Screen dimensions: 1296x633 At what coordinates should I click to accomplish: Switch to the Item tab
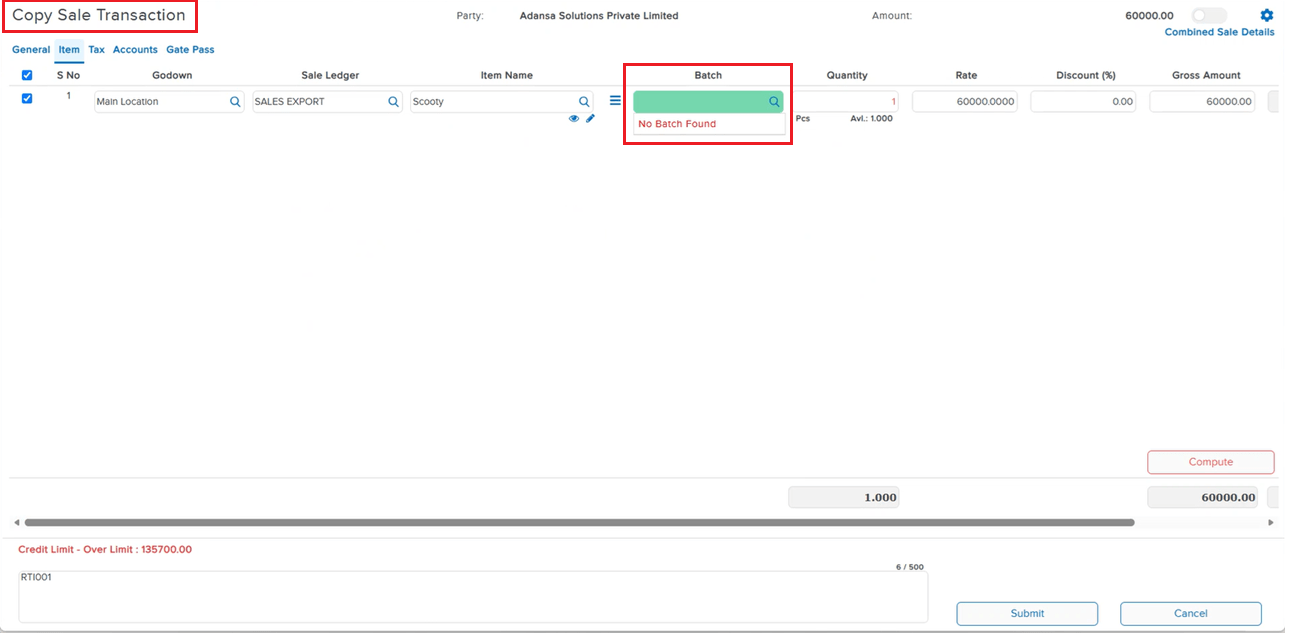[69, 49]
